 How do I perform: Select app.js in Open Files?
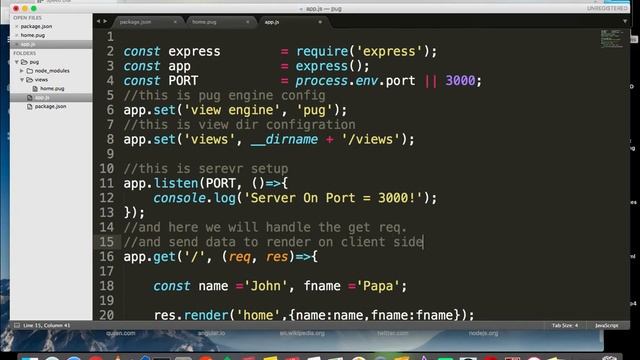28,44
